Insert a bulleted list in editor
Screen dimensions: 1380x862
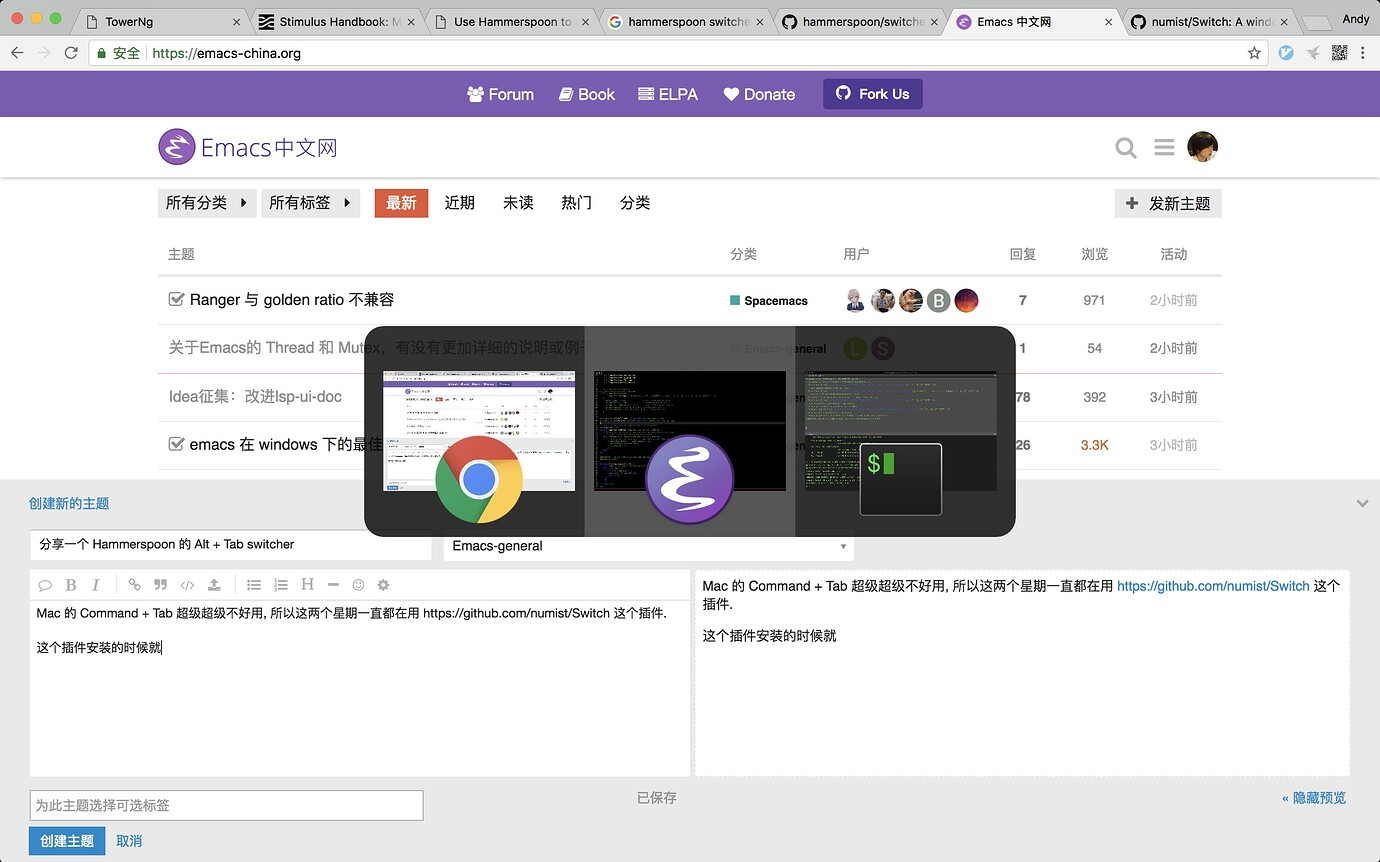254,585
